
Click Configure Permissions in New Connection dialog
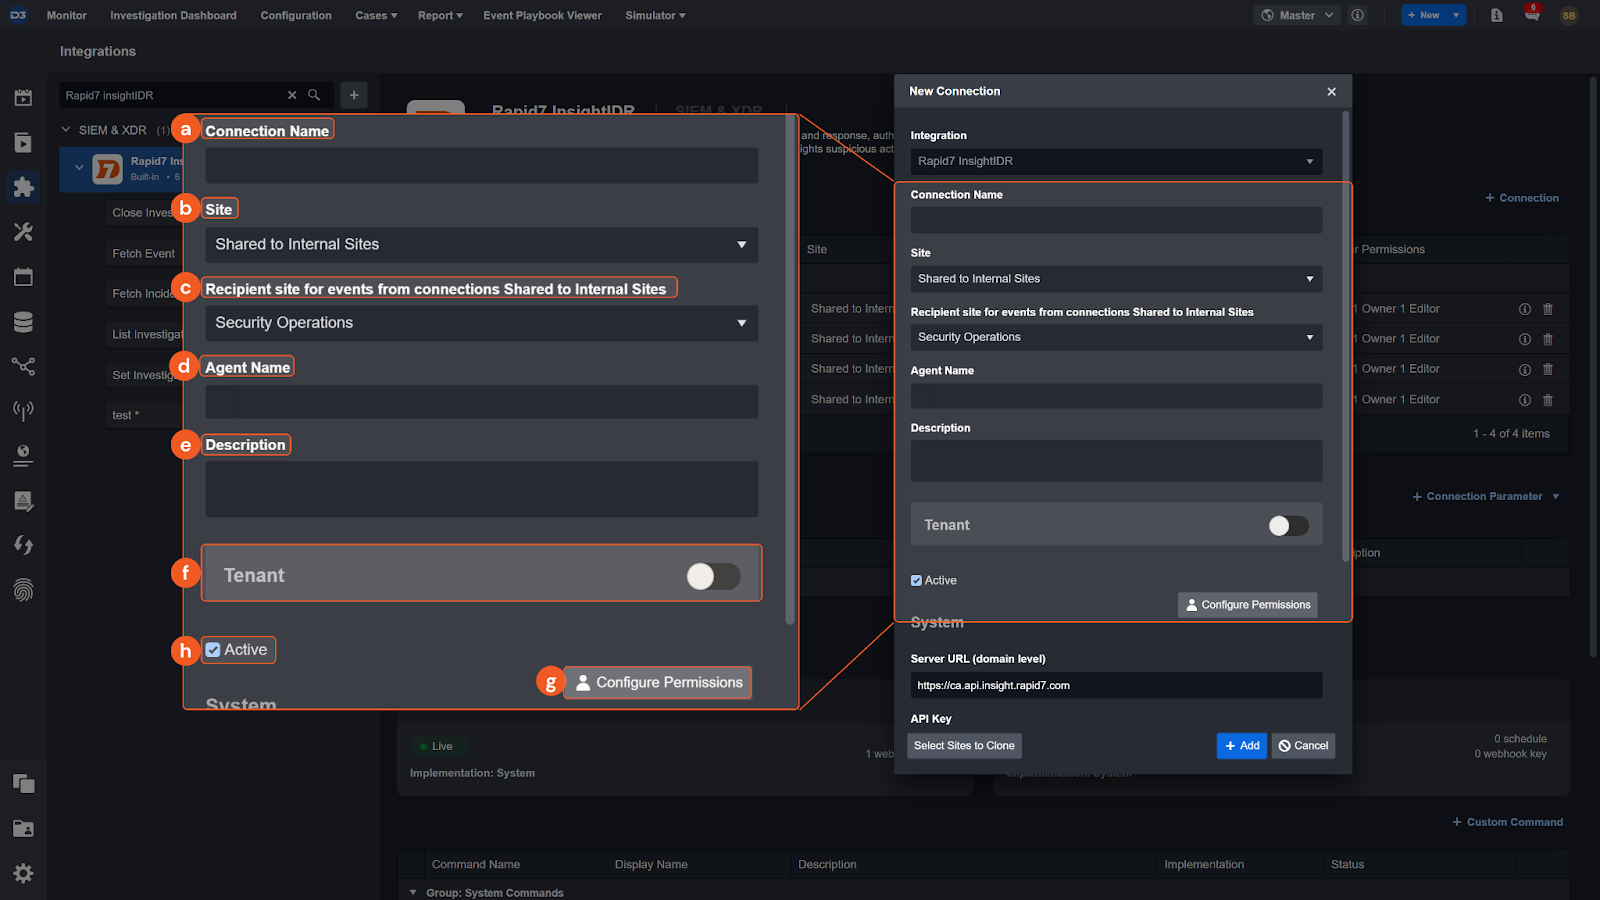[x=1248, y=605]
